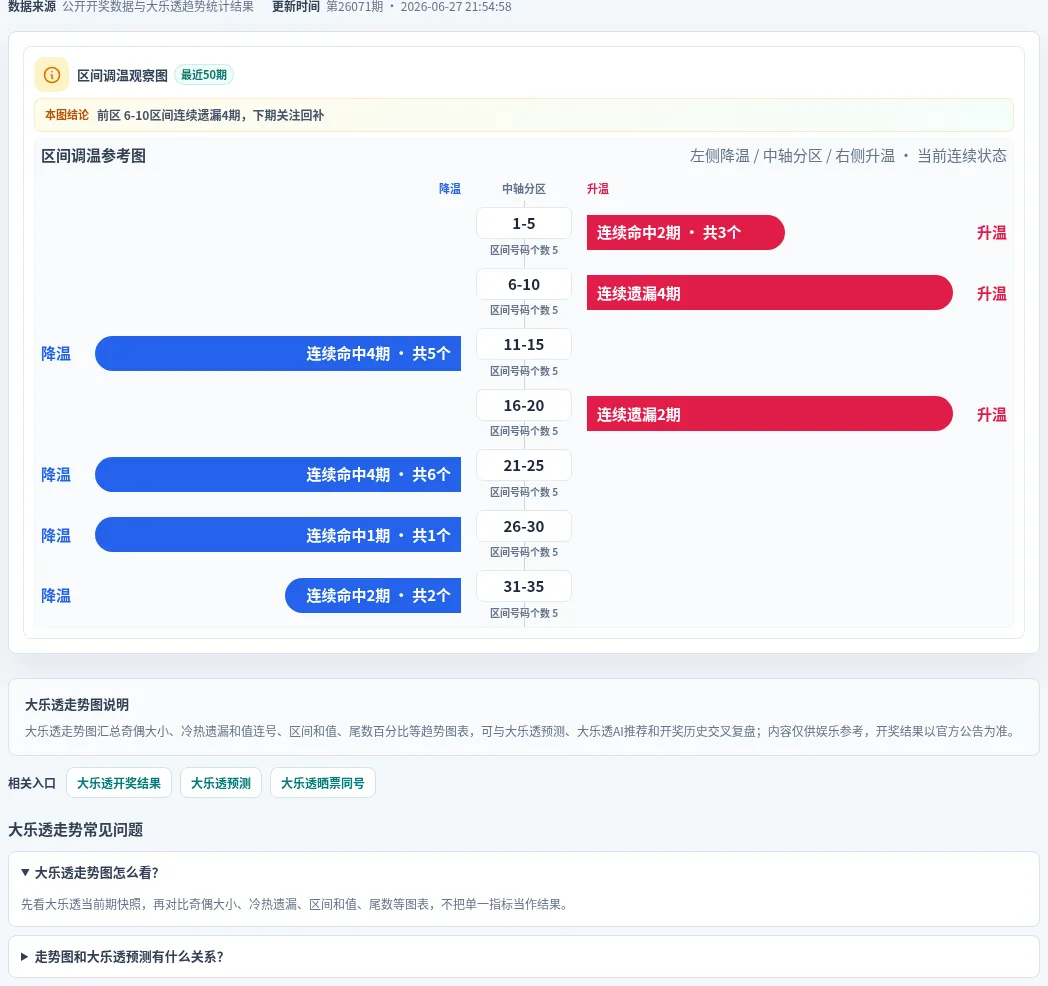1048x986 pixels.
Task: Open the 大乐透开奖结果 link
Action: point(119,783)
